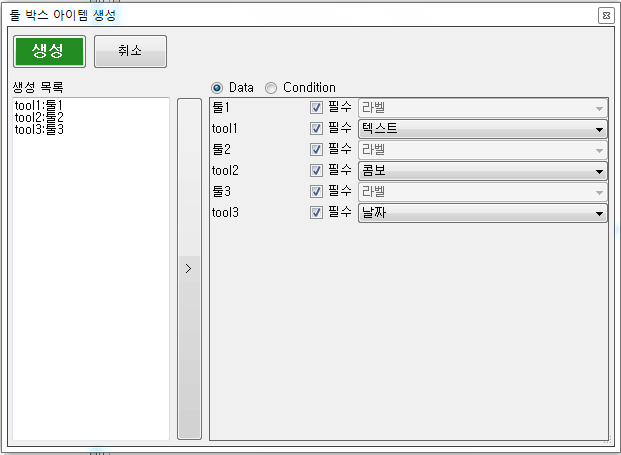Open disabled 라벨 dropdown in 툴2 row
The width and height of the screenshot is (621, 455).
[x=482, y=150]
